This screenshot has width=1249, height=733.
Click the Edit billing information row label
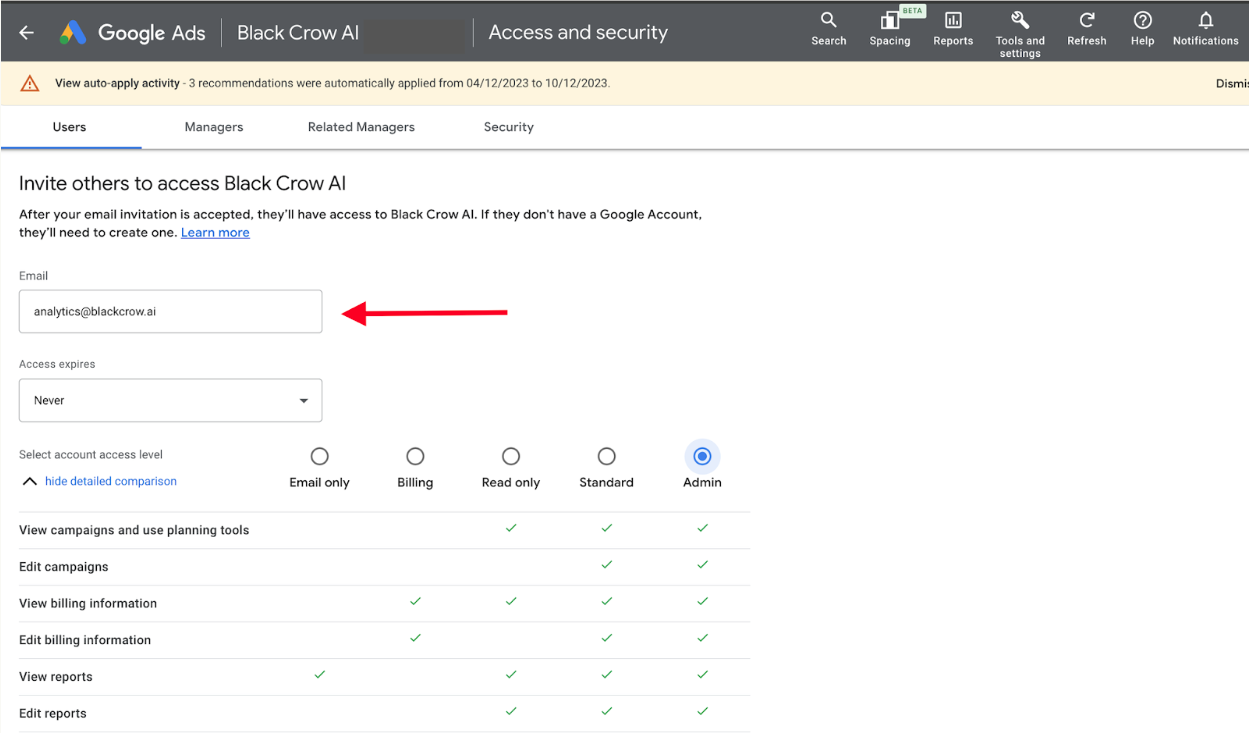click(x=85, y=640)
